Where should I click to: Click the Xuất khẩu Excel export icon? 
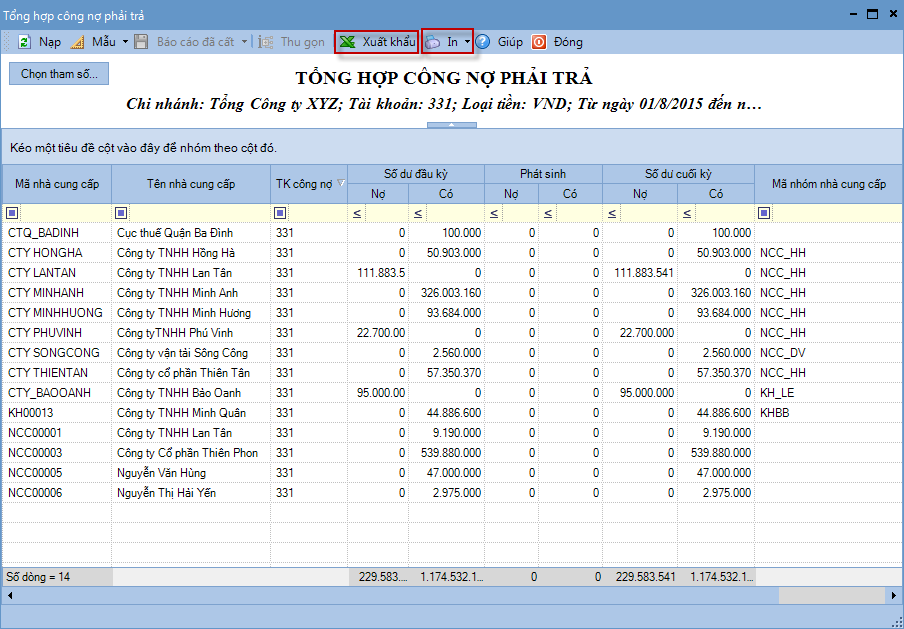coord(347,42)
